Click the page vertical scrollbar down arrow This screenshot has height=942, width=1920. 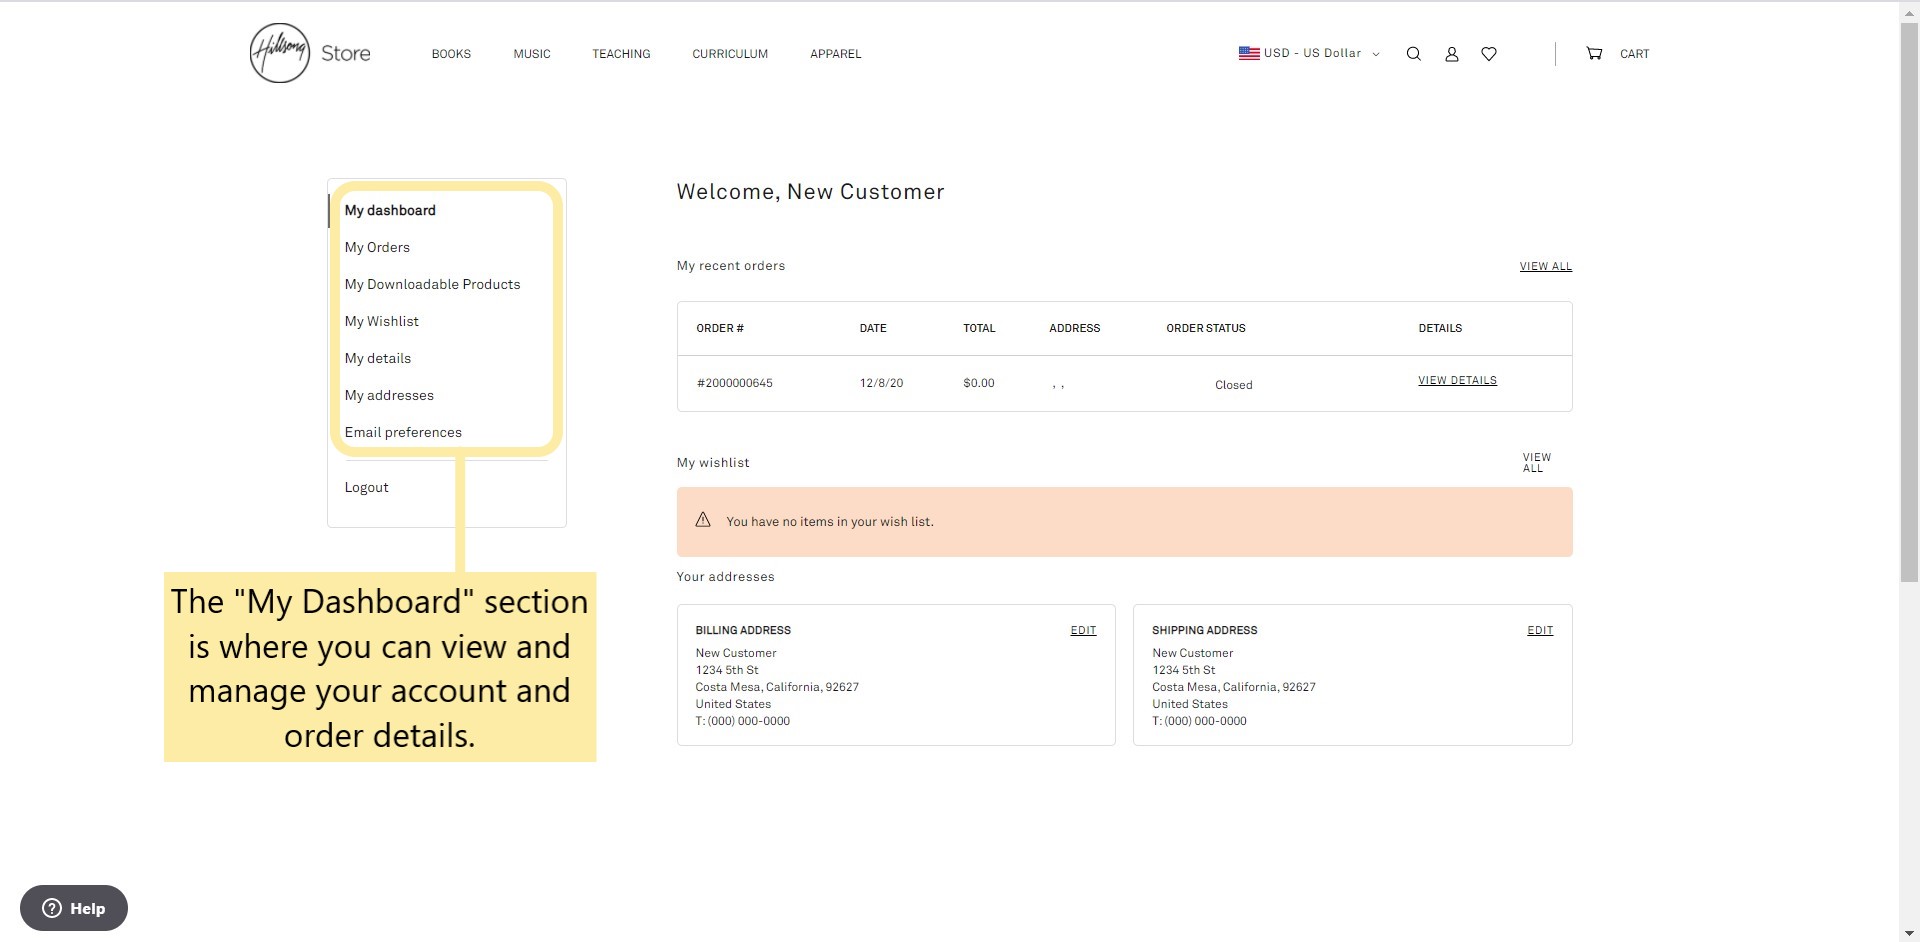[1909, 933]
